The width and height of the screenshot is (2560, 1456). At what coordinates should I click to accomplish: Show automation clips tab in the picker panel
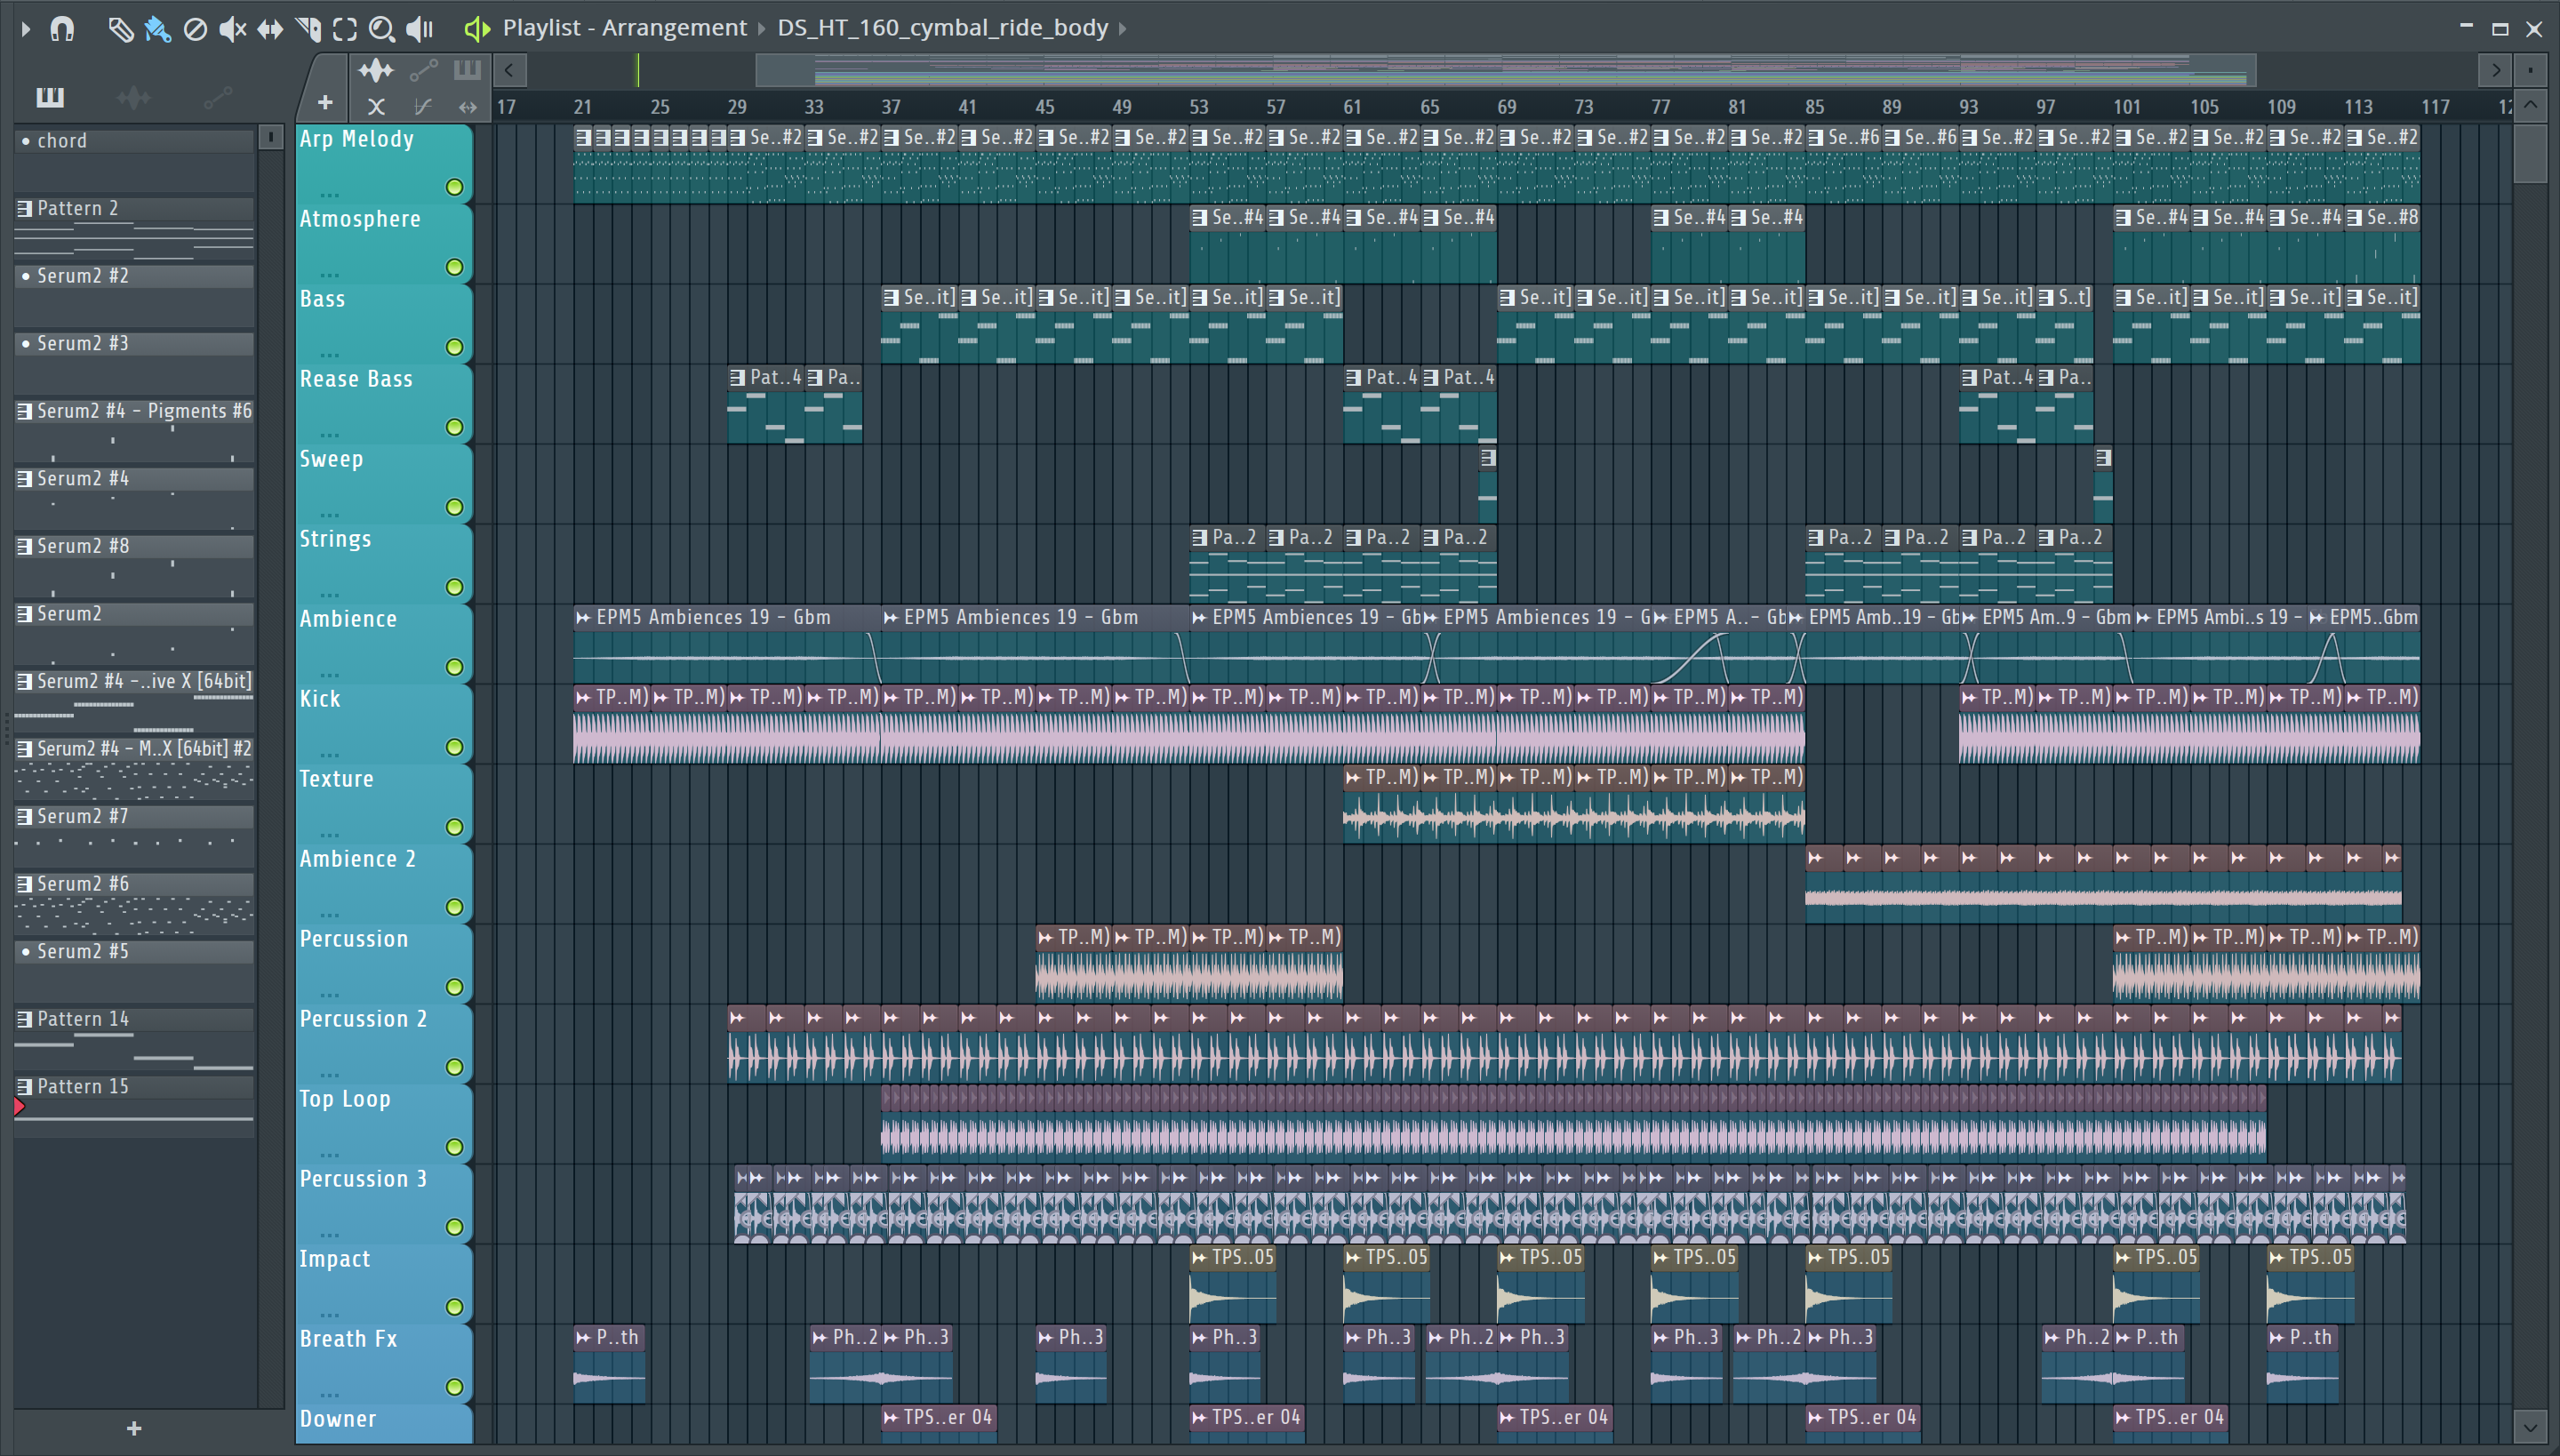[217, 98]
